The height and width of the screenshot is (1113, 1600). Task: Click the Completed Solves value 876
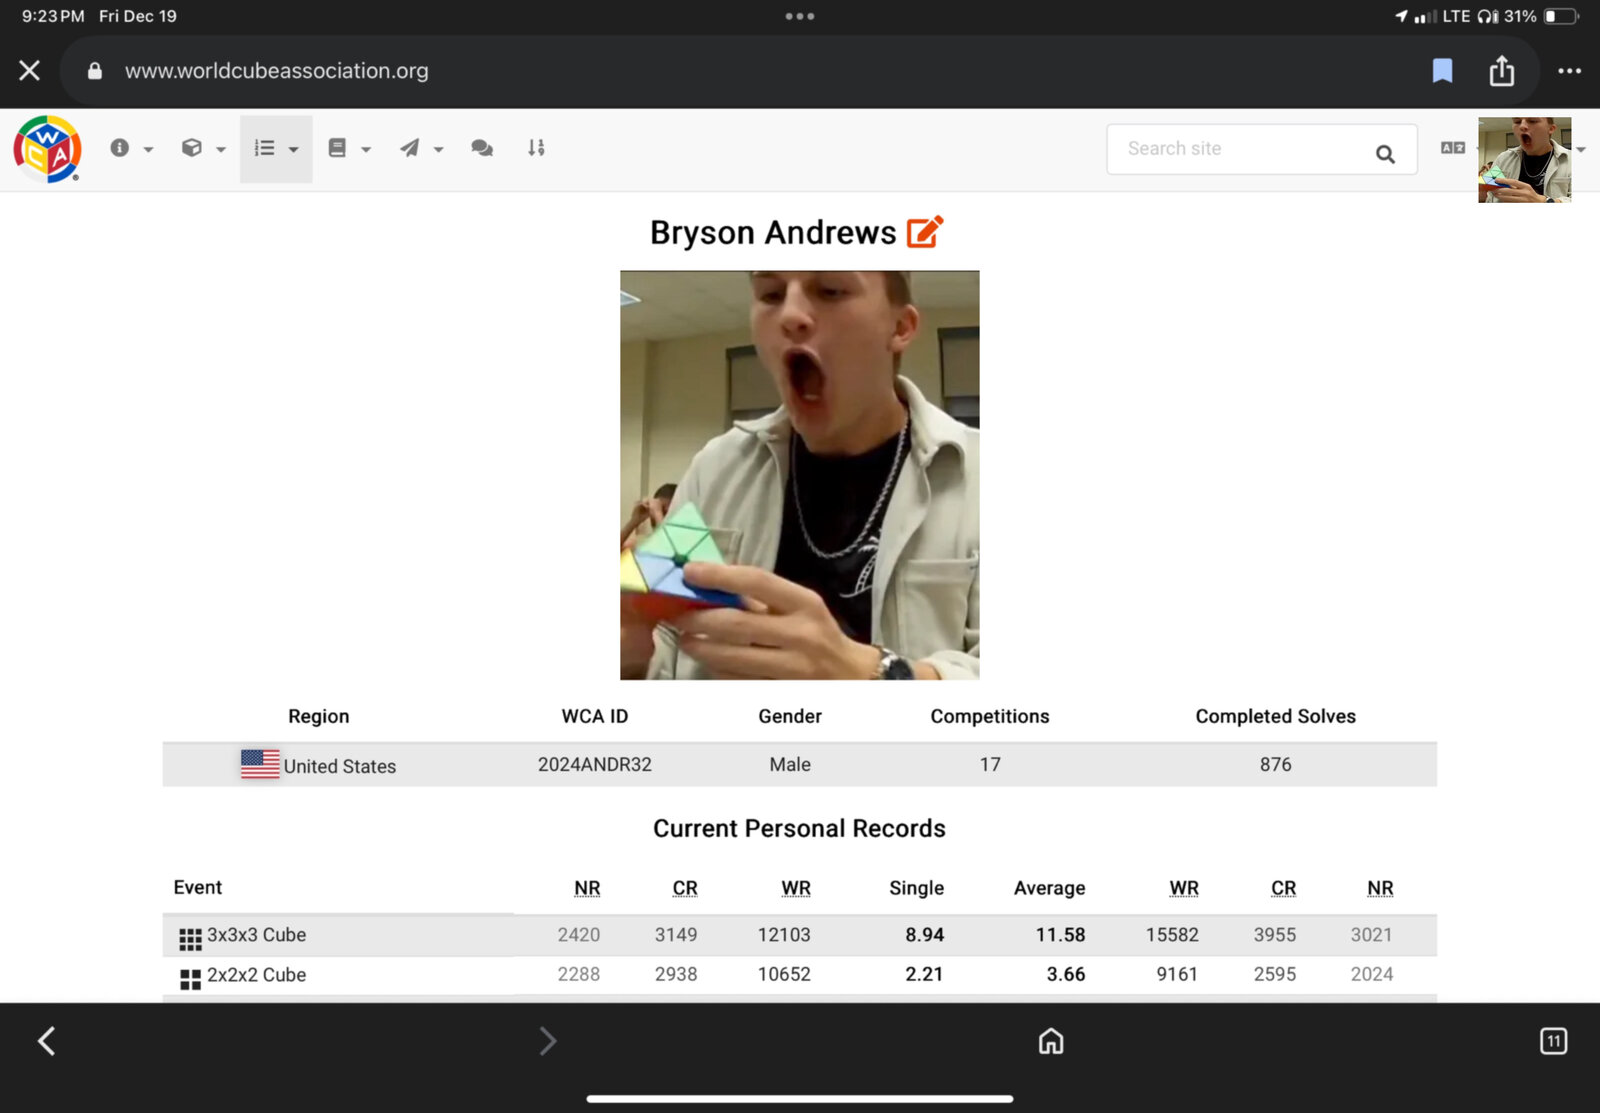(x=1276, y=764)
